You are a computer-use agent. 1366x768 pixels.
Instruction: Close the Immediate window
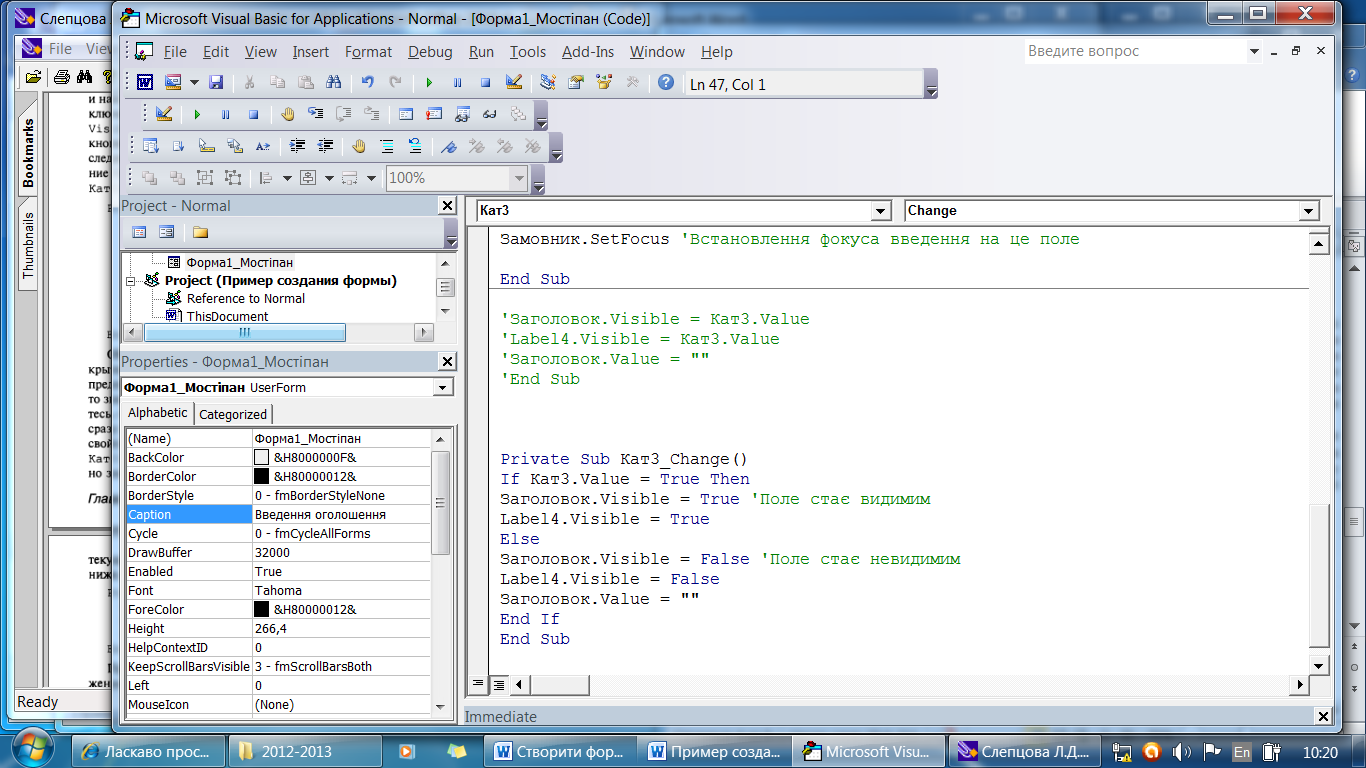pyautogui.click(x=1323, y=716)
